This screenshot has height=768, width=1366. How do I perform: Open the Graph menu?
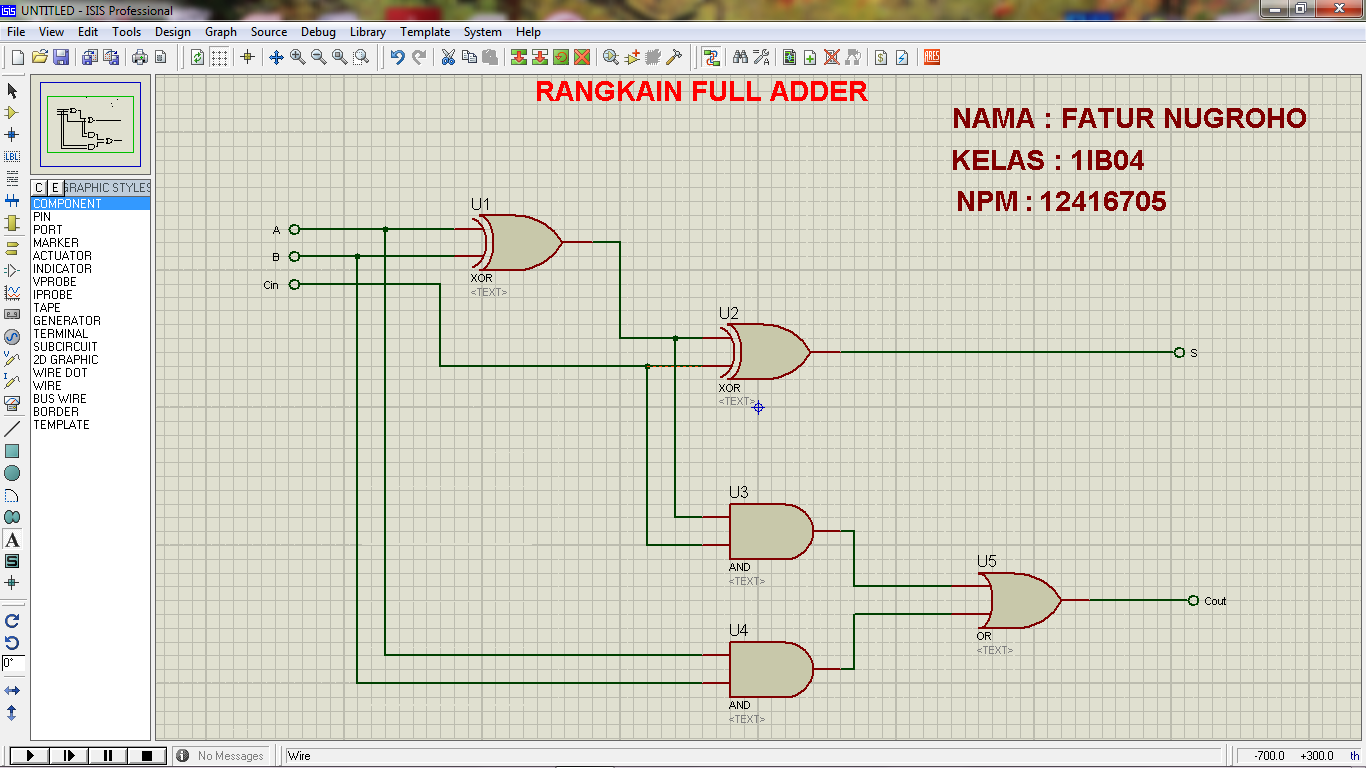click(221, 32)
